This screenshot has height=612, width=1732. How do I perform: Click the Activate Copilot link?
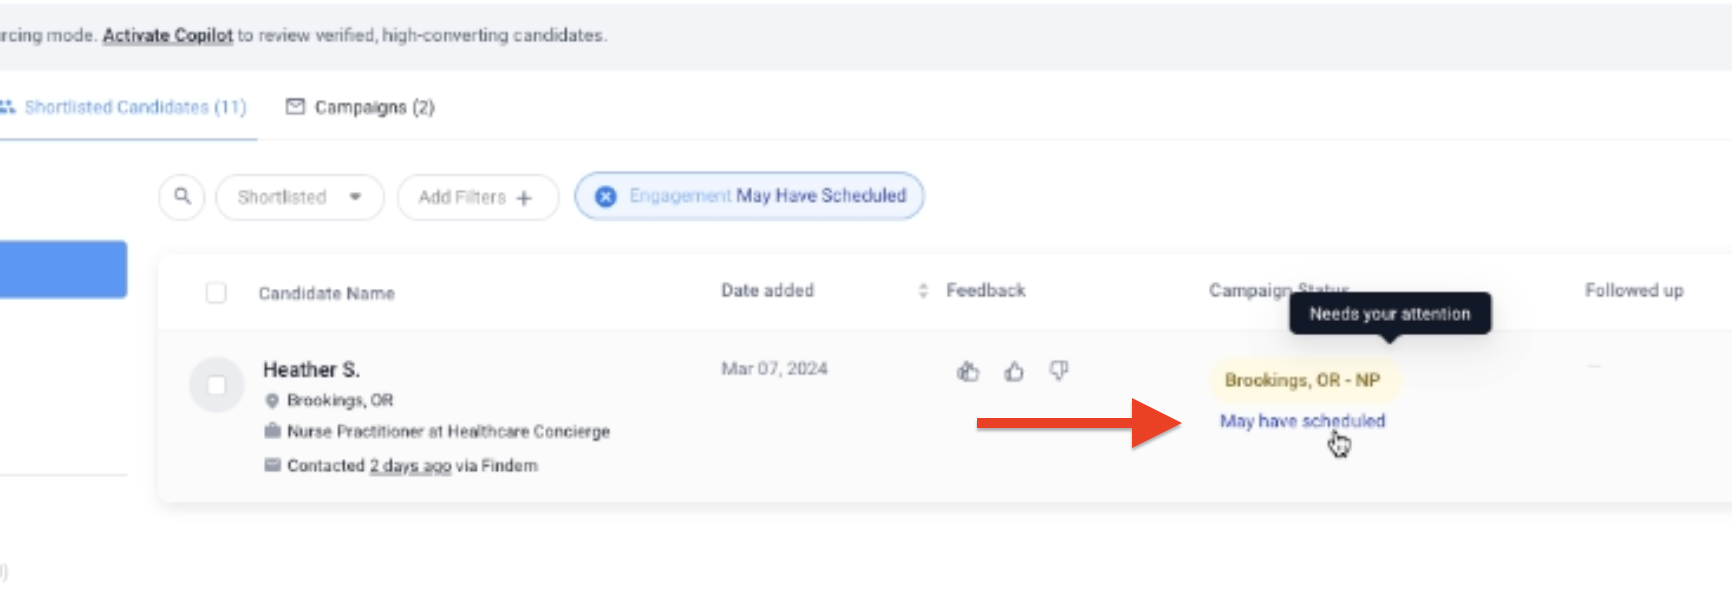(167, 35)
